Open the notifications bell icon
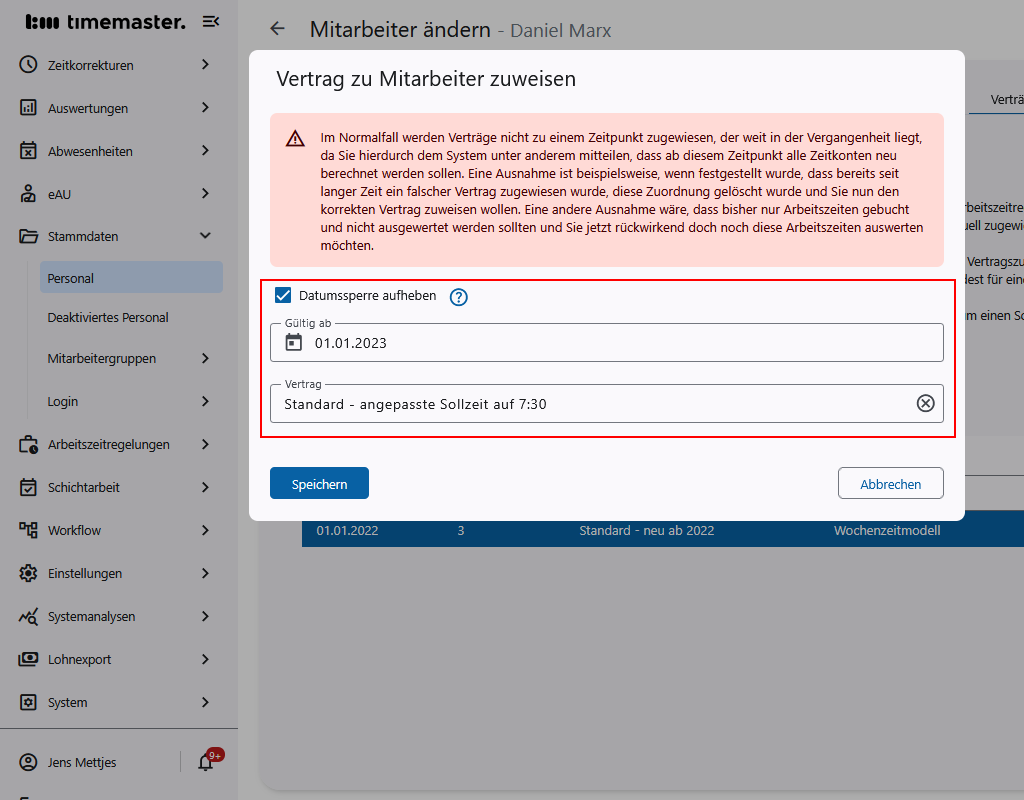This screenshot has width=1024, height=800. [206, 762]
